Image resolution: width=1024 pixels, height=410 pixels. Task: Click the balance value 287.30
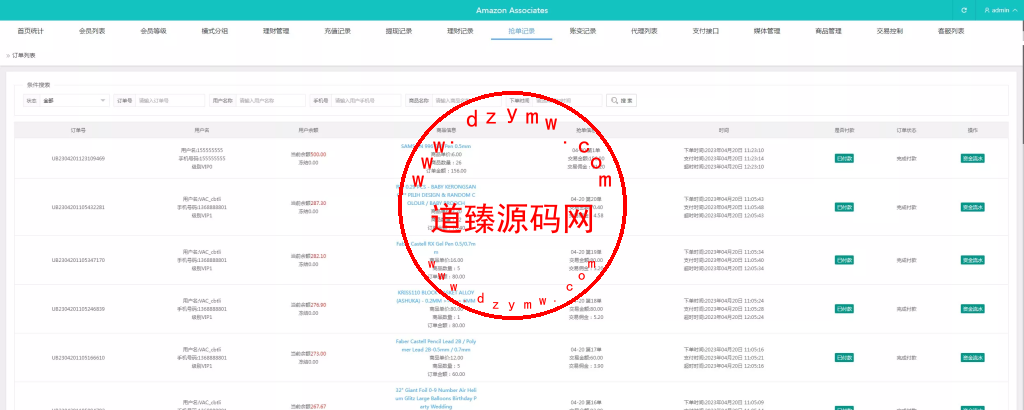point(318,203)
